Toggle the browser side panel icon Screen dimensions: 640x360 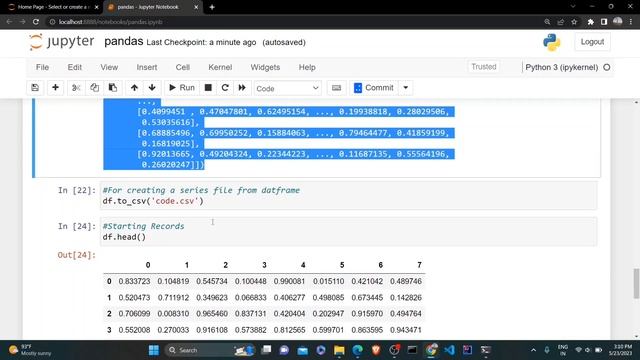604,22
